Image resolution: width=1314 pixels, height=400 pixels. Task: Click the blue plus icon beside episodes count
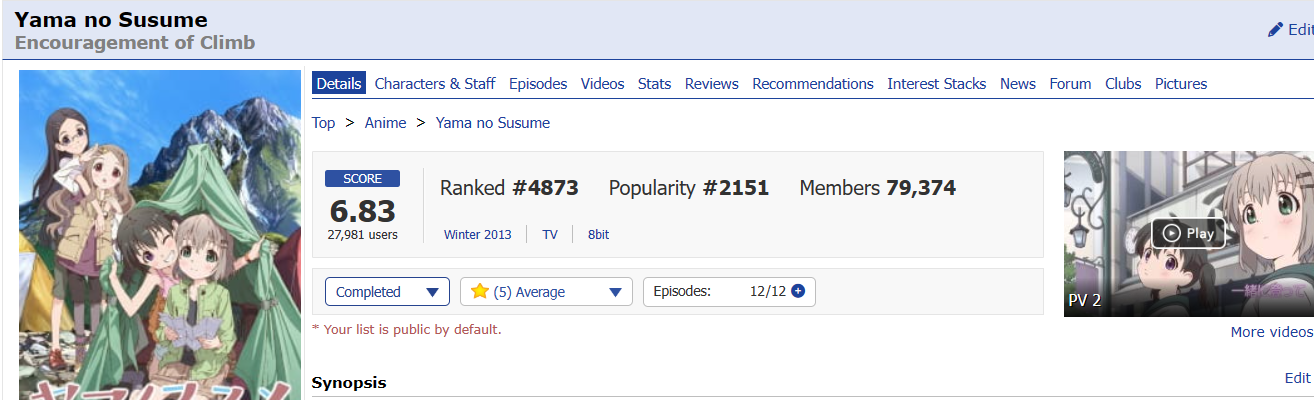[798, 291]
